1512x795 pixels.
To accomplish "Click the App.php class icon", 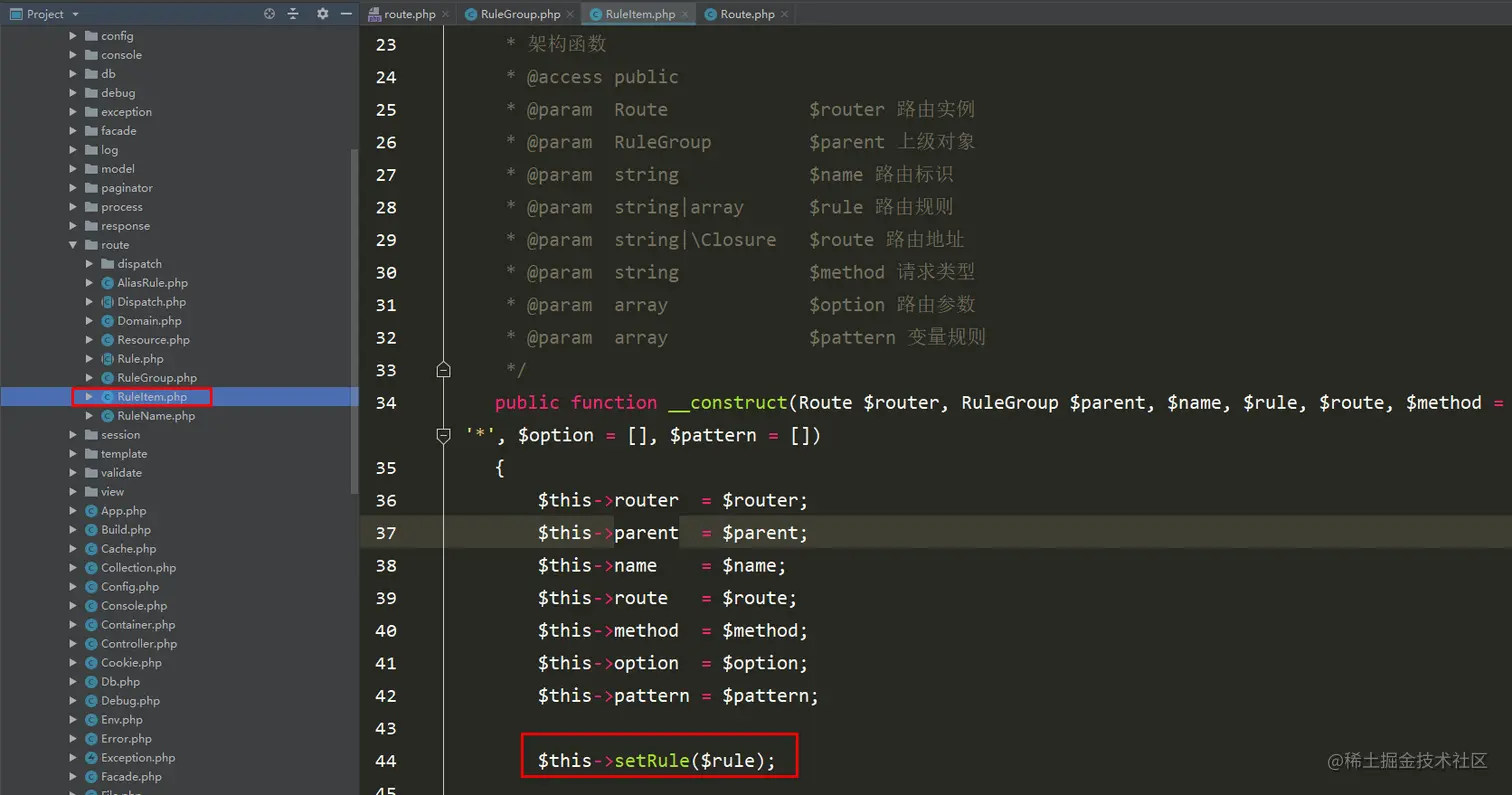I will [91, 511].
